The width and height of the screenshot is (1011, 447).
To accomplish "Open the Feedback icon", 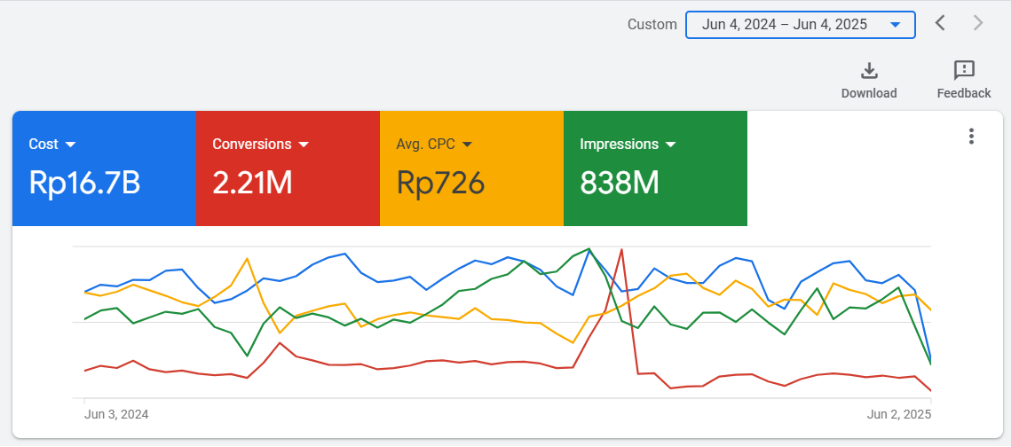I will (964, 70).
